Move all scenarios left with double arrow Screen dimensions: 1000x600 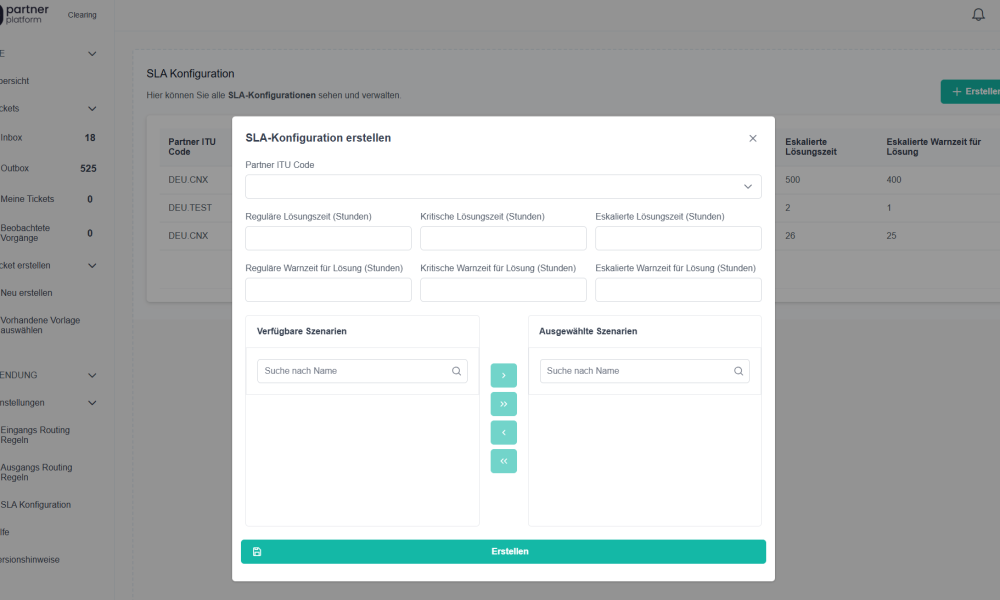(x=503, y=461)
